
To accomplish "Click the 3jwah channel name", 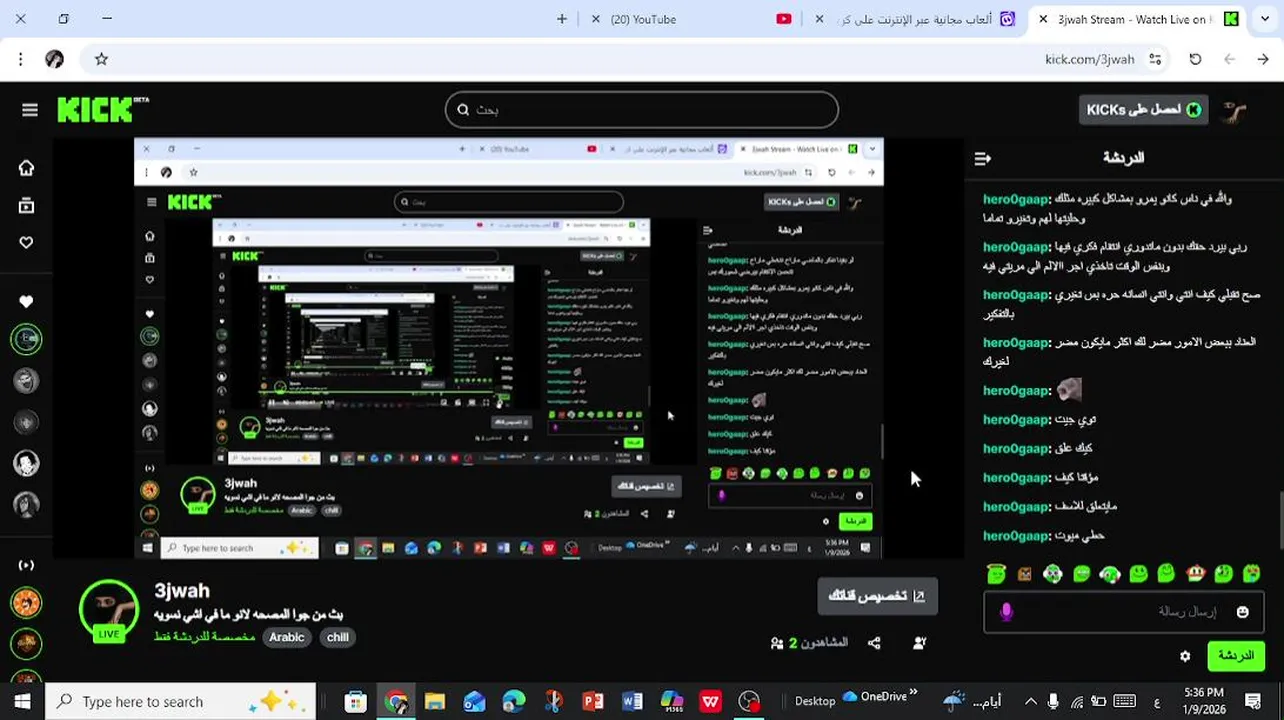I will (x=182, y=590).
